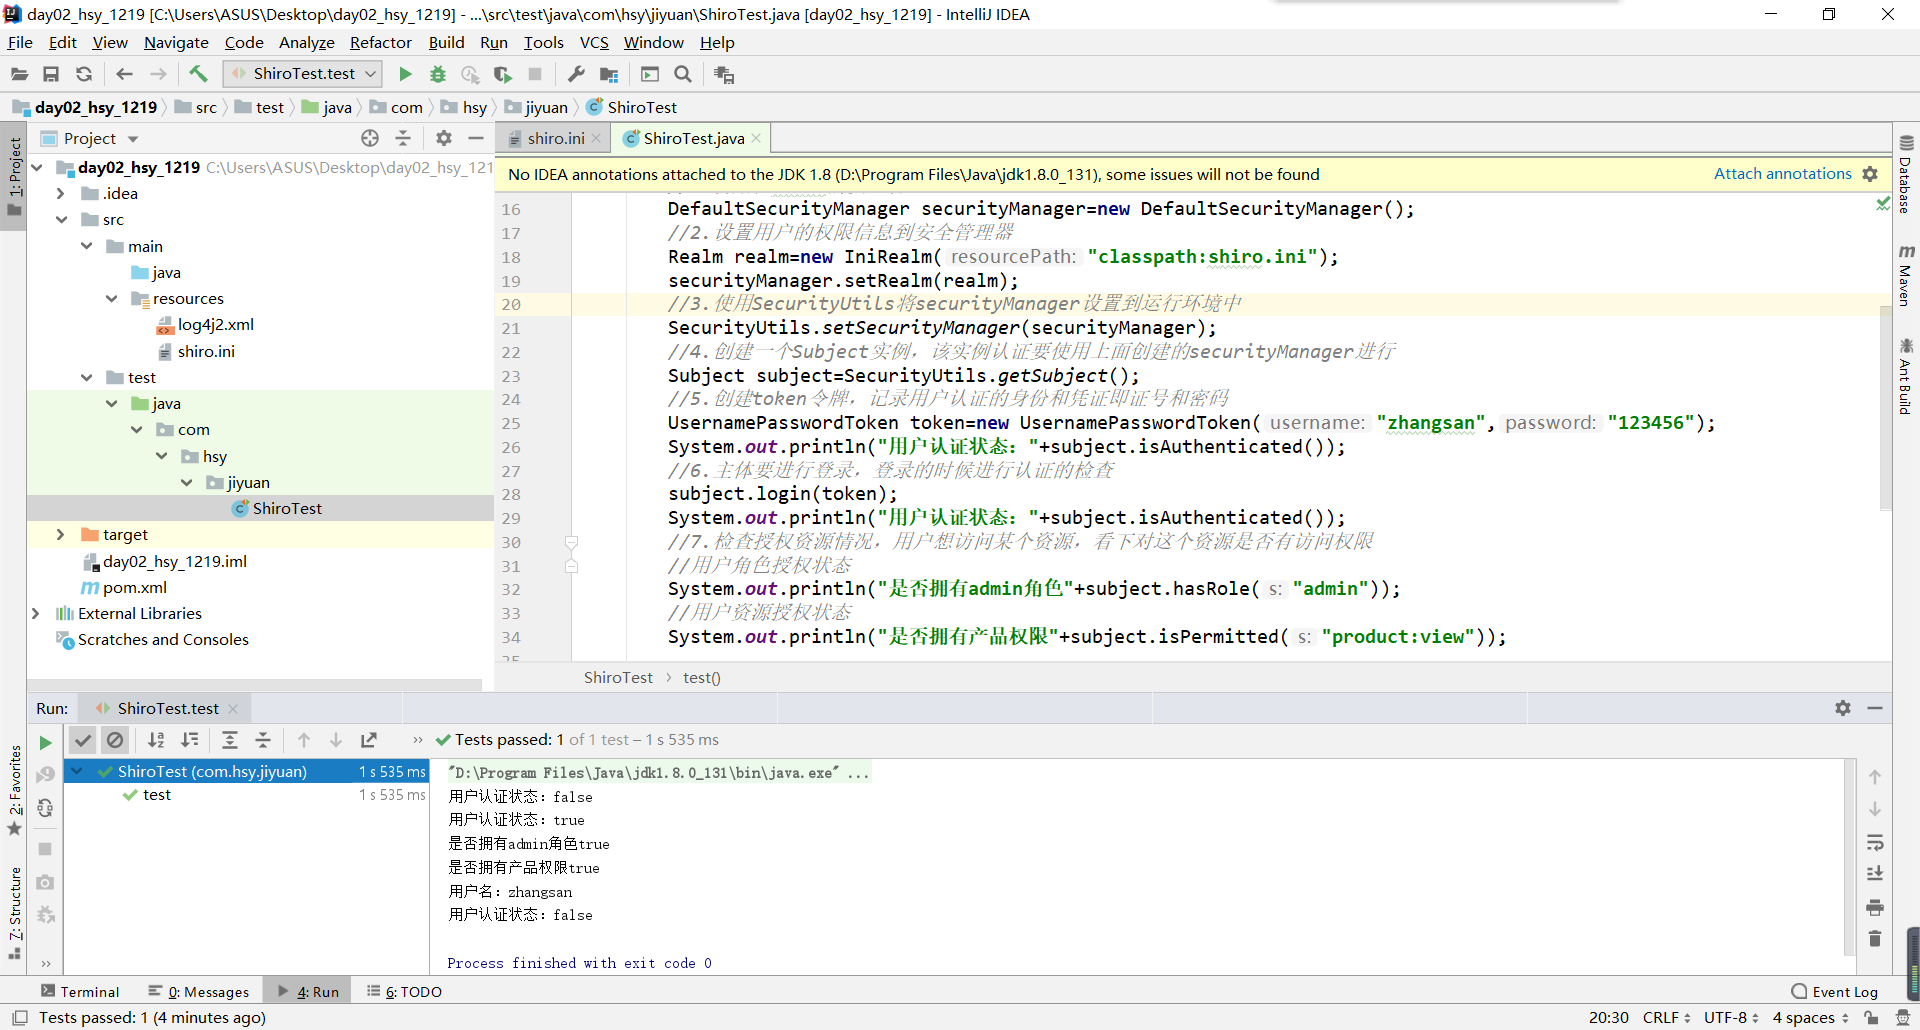Toggle Show Ignored tests button

point(116,740)
